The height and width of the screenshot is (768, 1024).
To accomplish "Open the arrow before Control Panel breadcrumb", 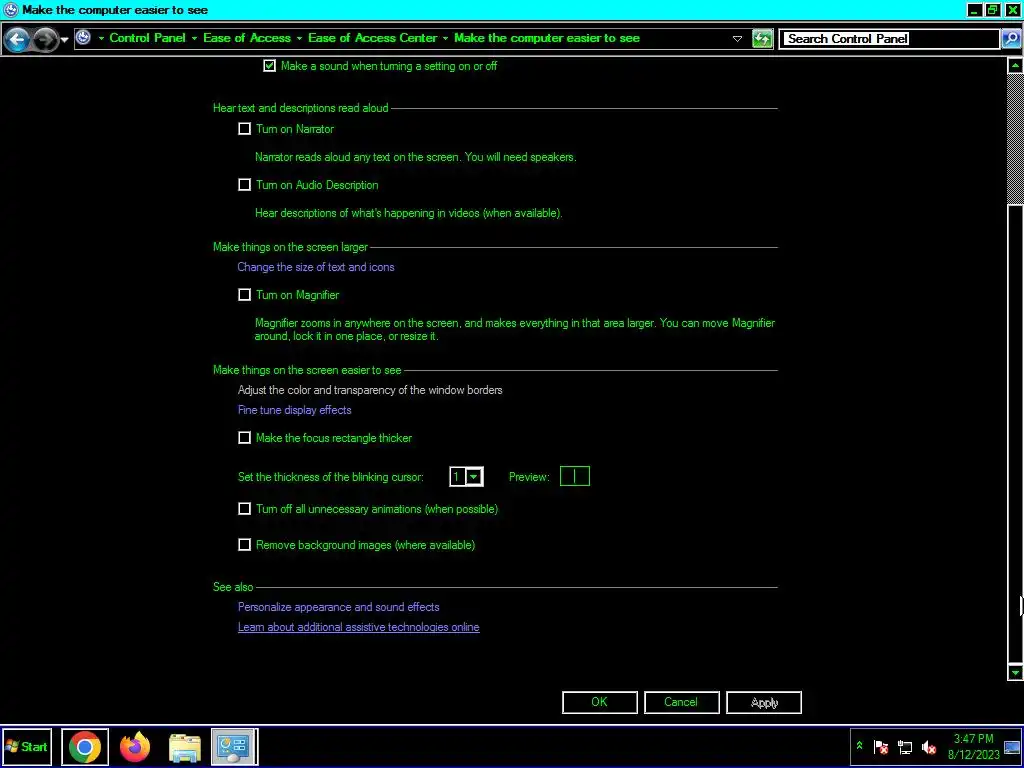I will pos(101,39).
